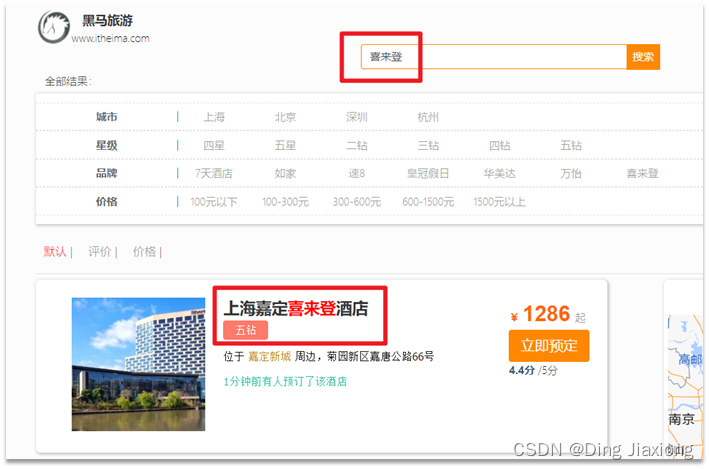Click the red 五钻 badge on hotel card
709x469 pixels.
click(246, 330)
